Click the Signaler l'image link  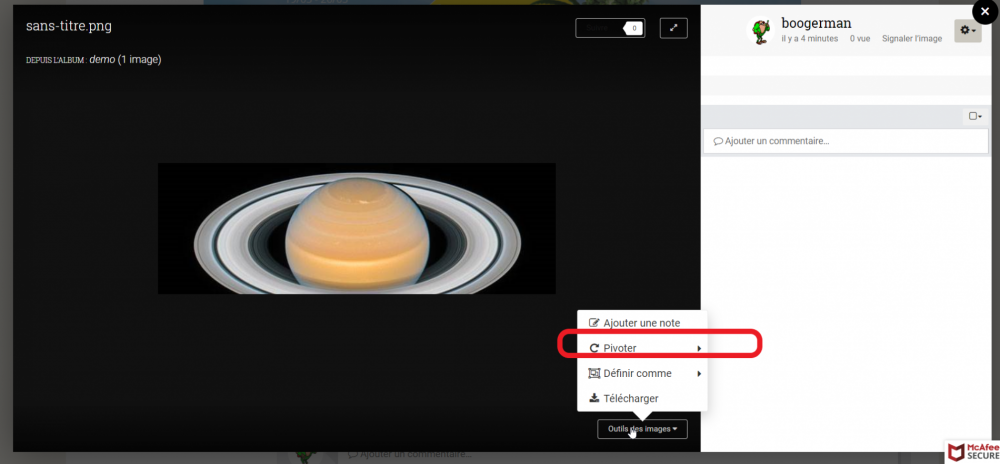(911, 39)
